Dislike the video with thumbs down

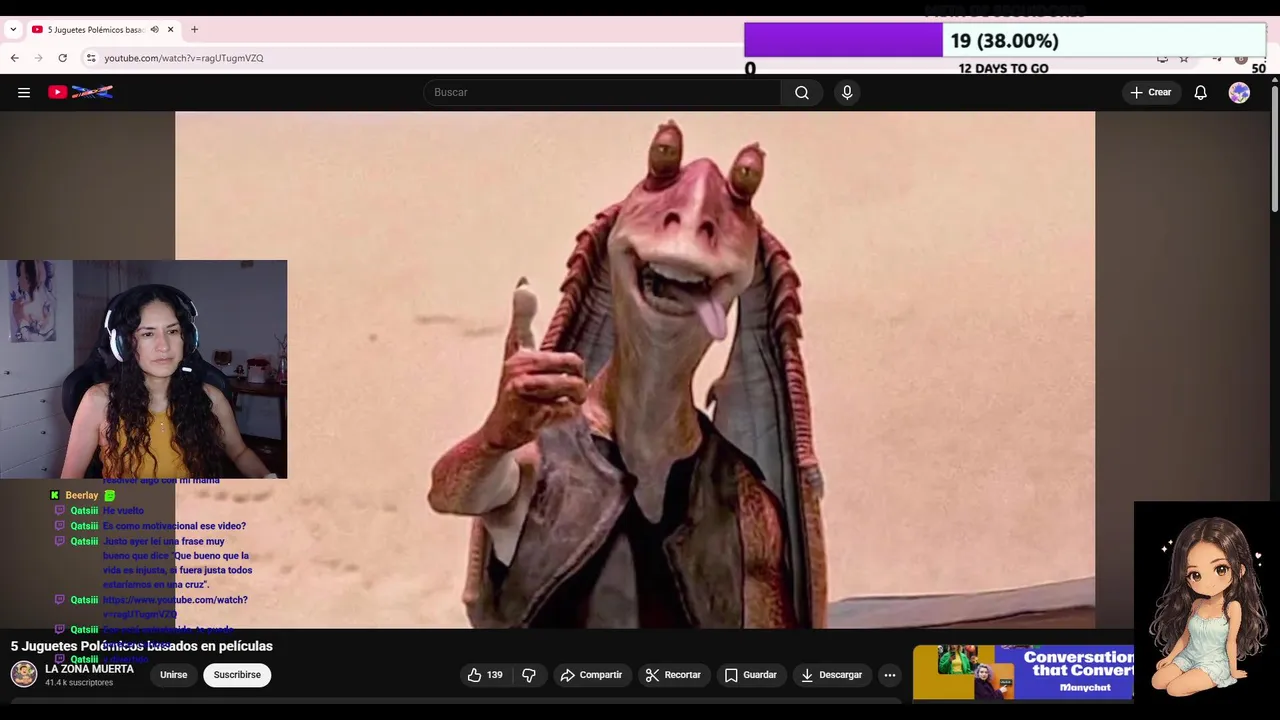529,675
